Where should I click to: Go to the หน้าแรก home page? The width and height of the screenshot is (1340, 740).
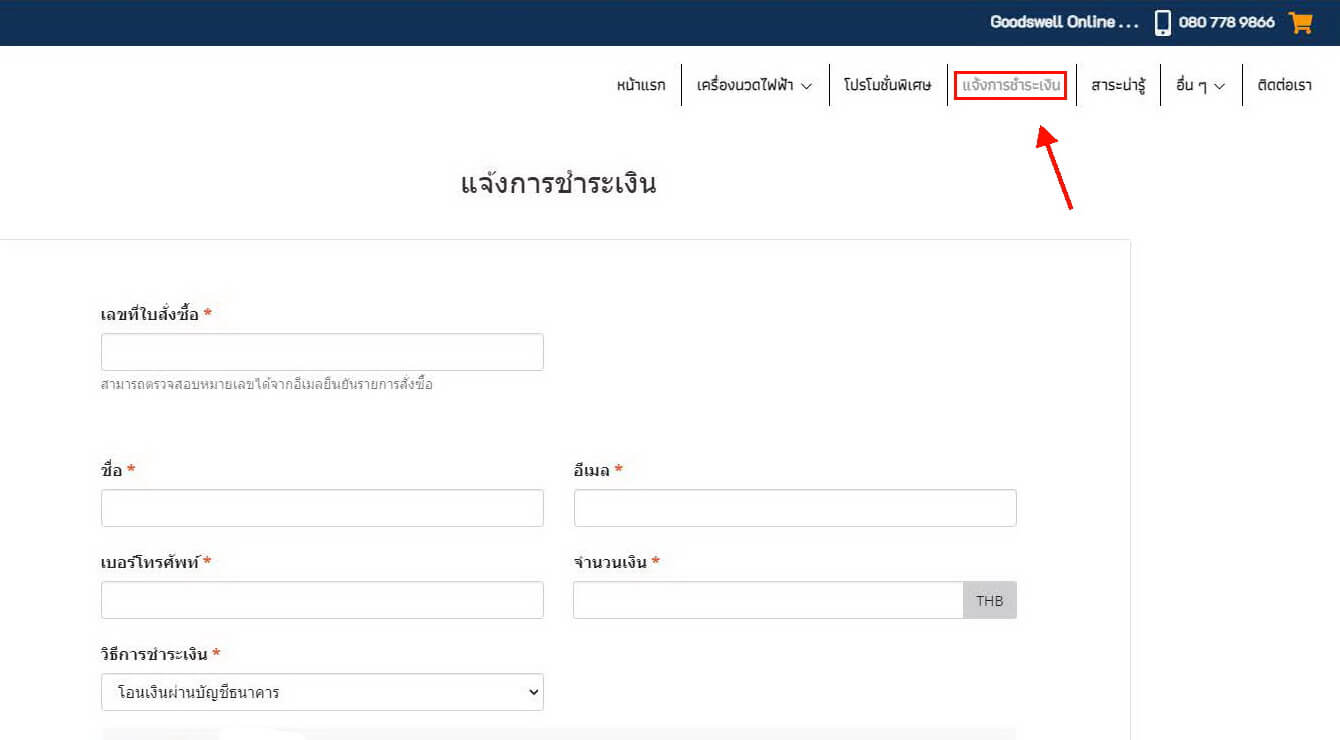pos(641,85)
